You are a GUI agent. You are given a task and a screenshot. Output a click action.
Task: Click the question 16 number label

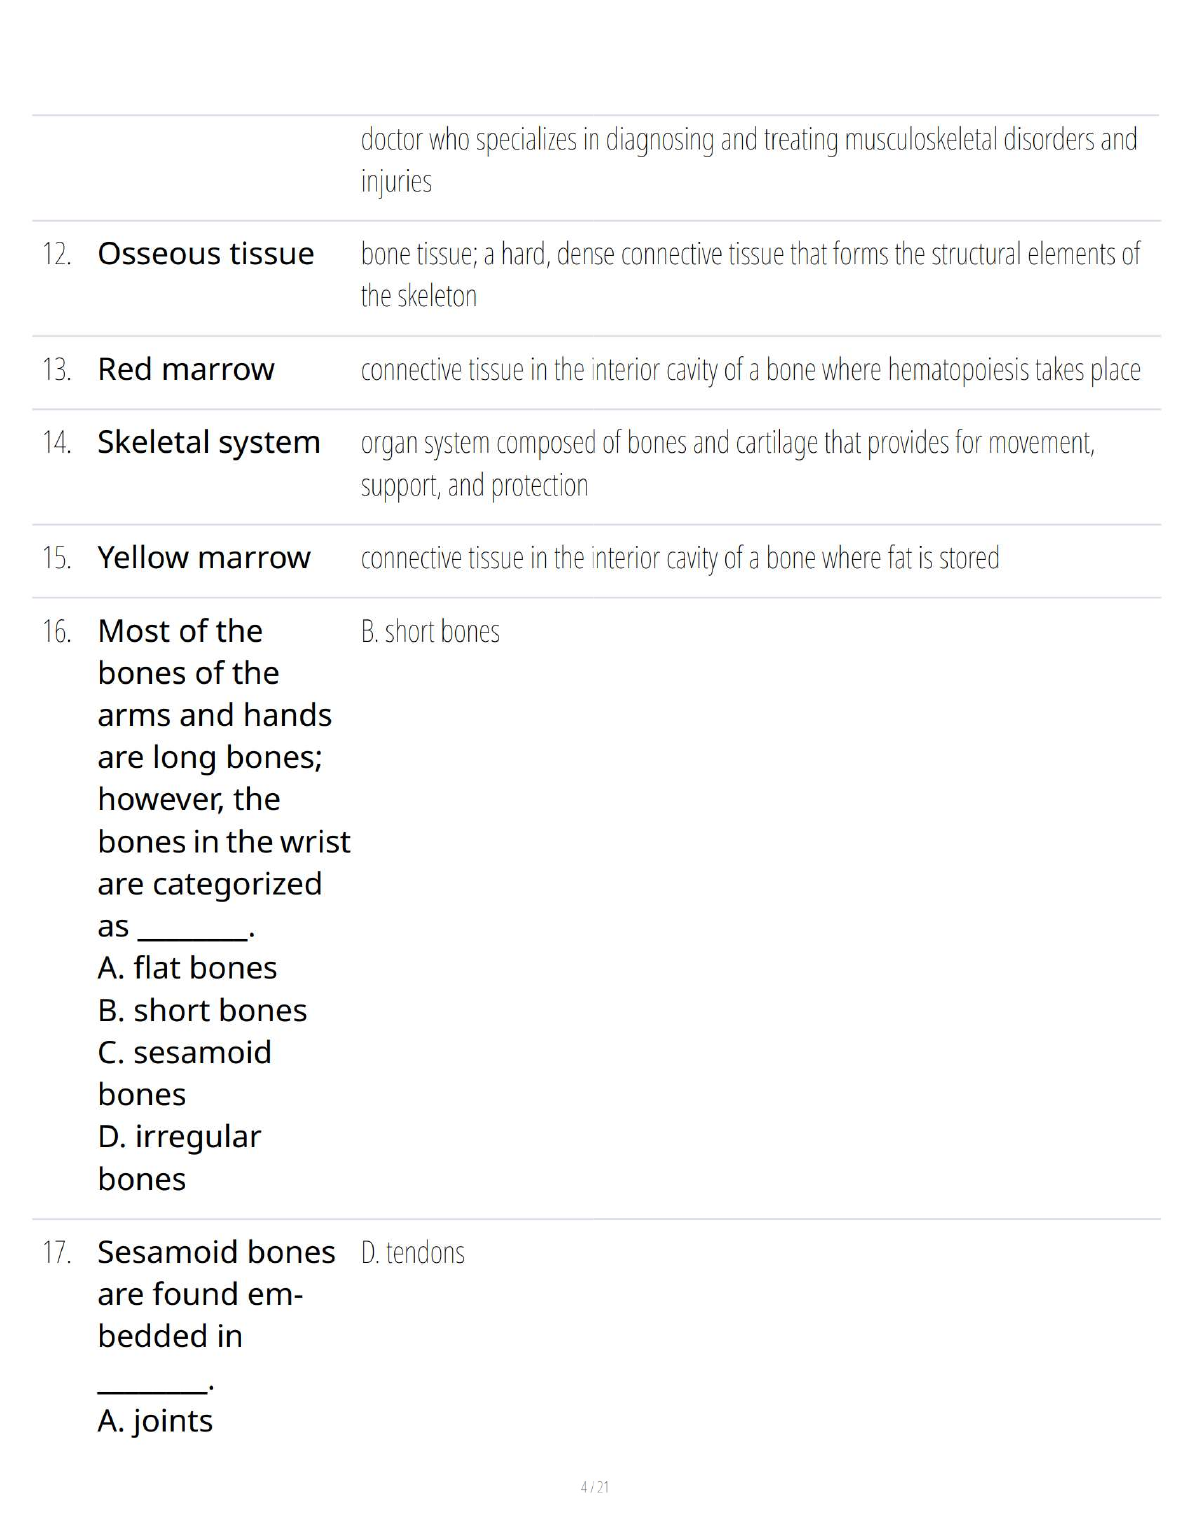pos(56,632)
